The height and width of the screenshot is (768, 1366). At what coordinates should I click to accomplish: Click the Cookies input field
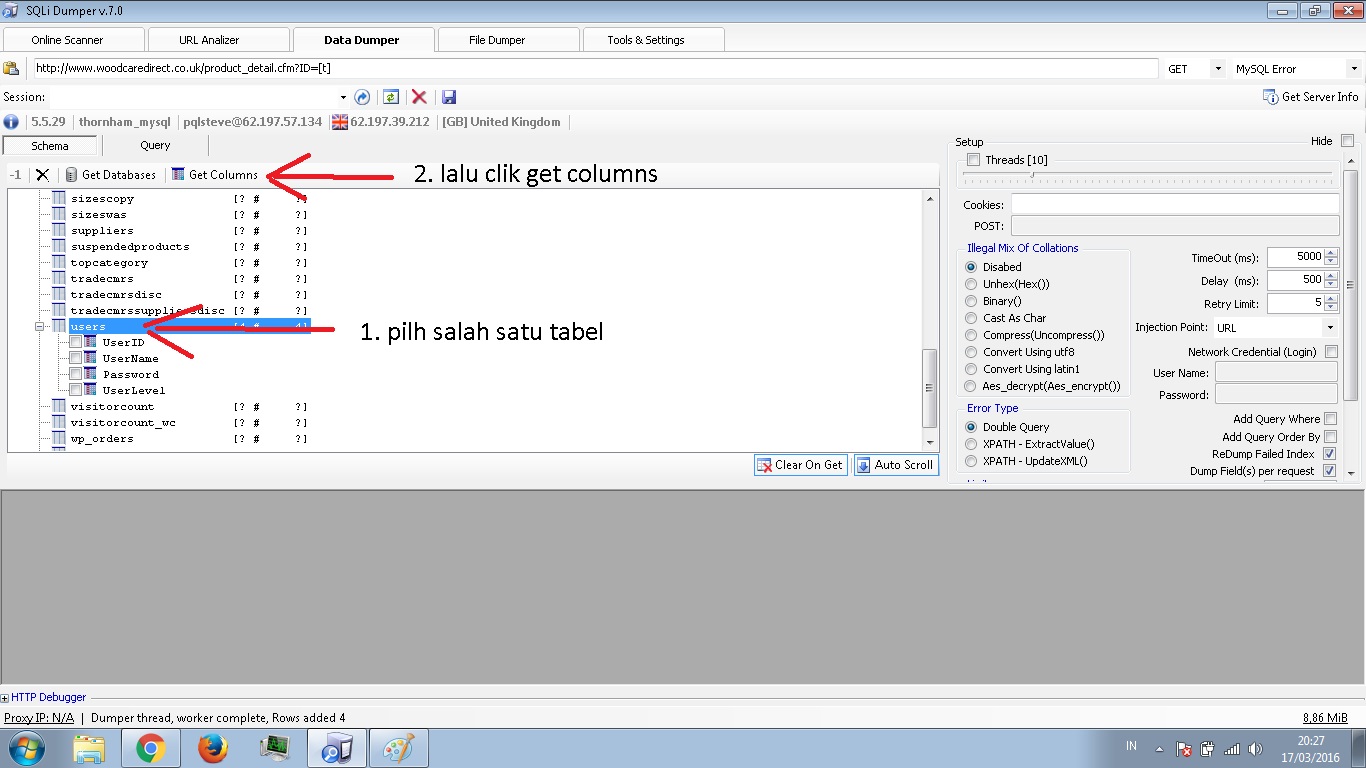(1175, 204)
